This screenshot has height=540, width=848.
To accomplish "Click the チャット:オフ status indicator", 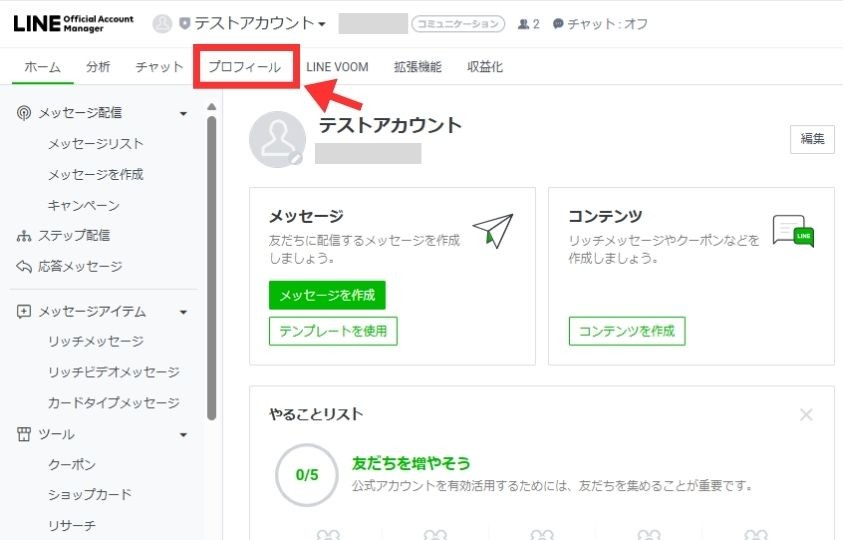I will click(x=600, y=24).
